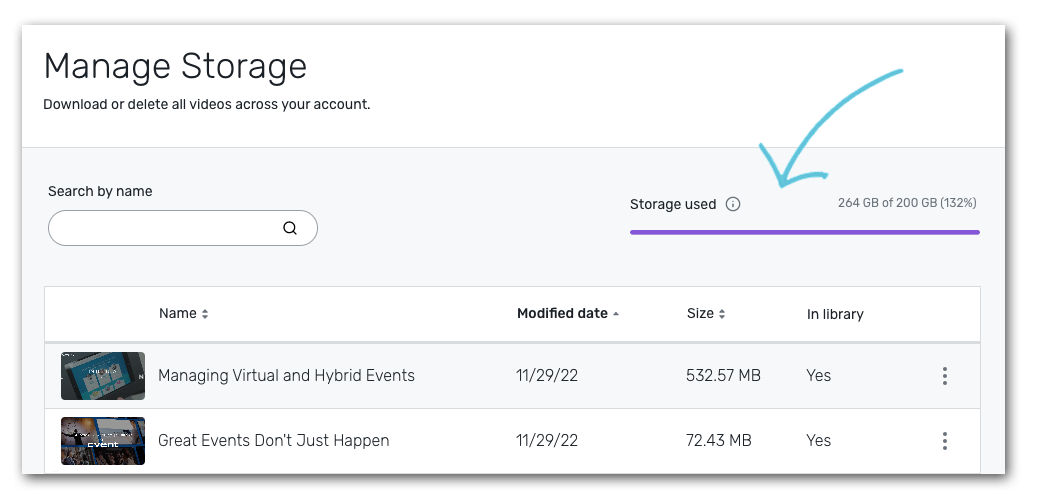The width and height of the screenshot is (1039, 501).
Task: Open options menu for Managing Virtual and Hybrid Events
Action: coord(944,376)
